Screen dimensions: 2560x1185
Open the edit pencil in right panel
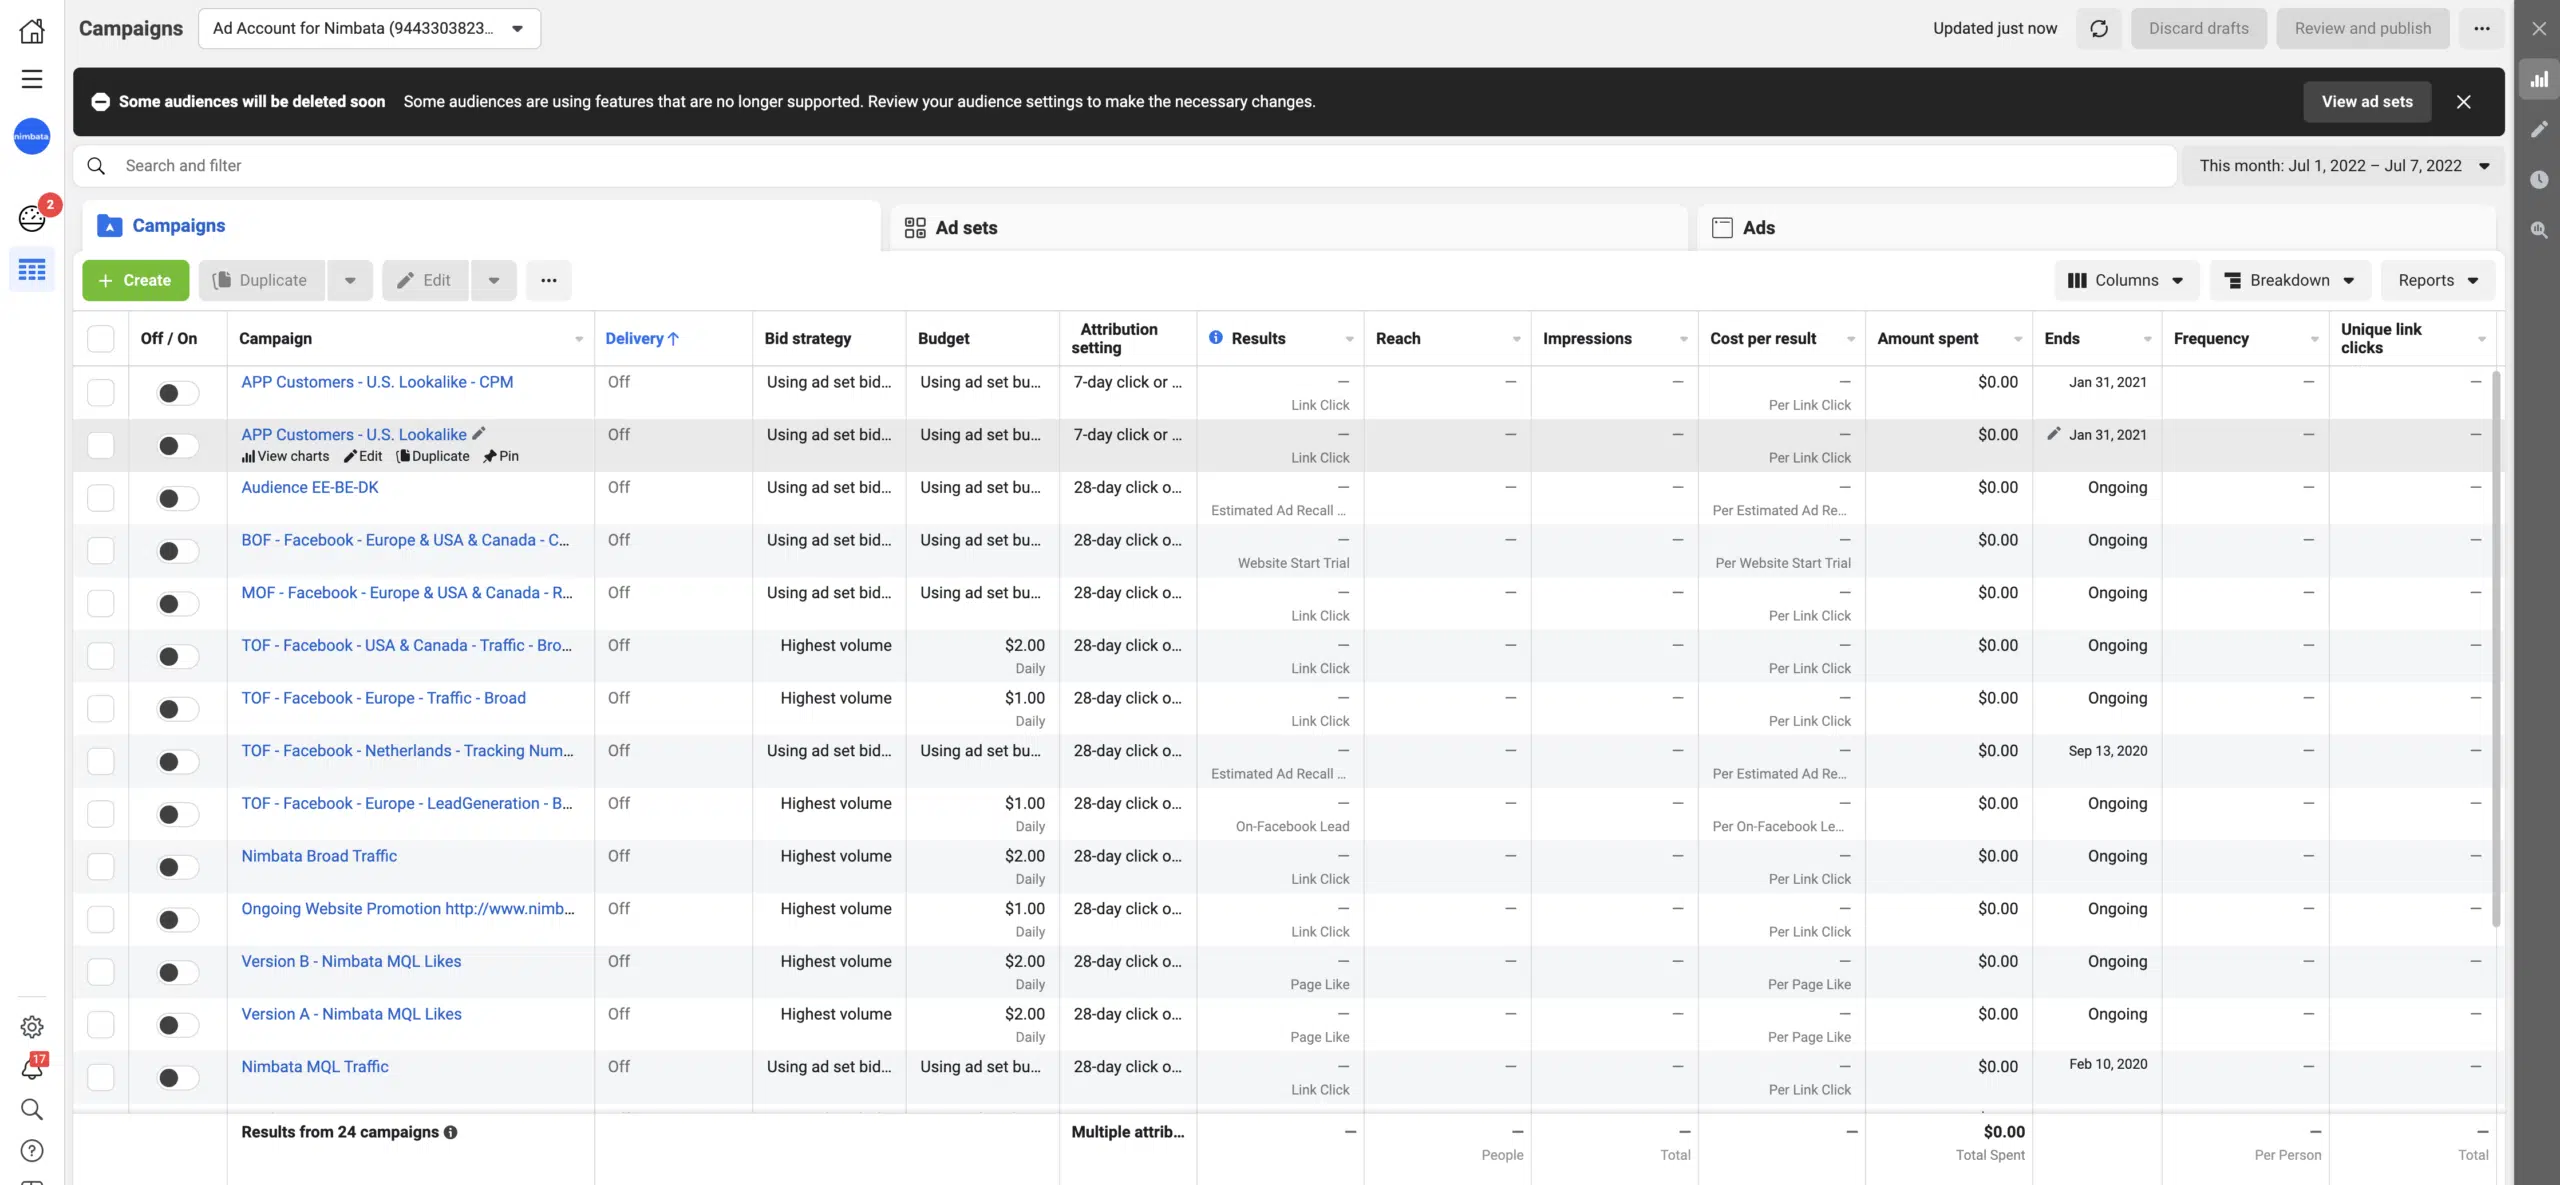[2539, 129]
